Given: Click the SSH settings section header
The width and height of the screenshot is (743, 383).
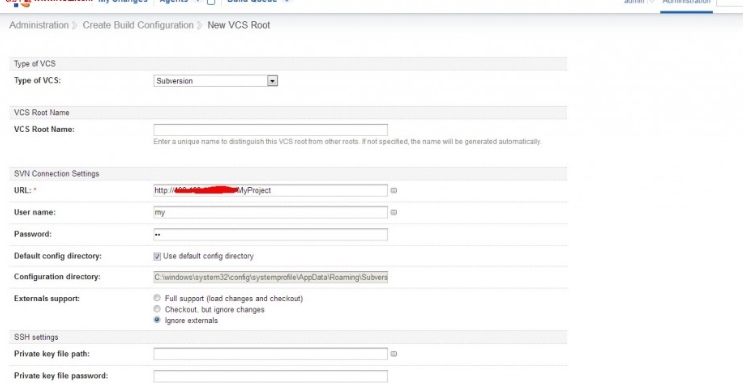Looking at the screenshot, I should click(288, 337).
